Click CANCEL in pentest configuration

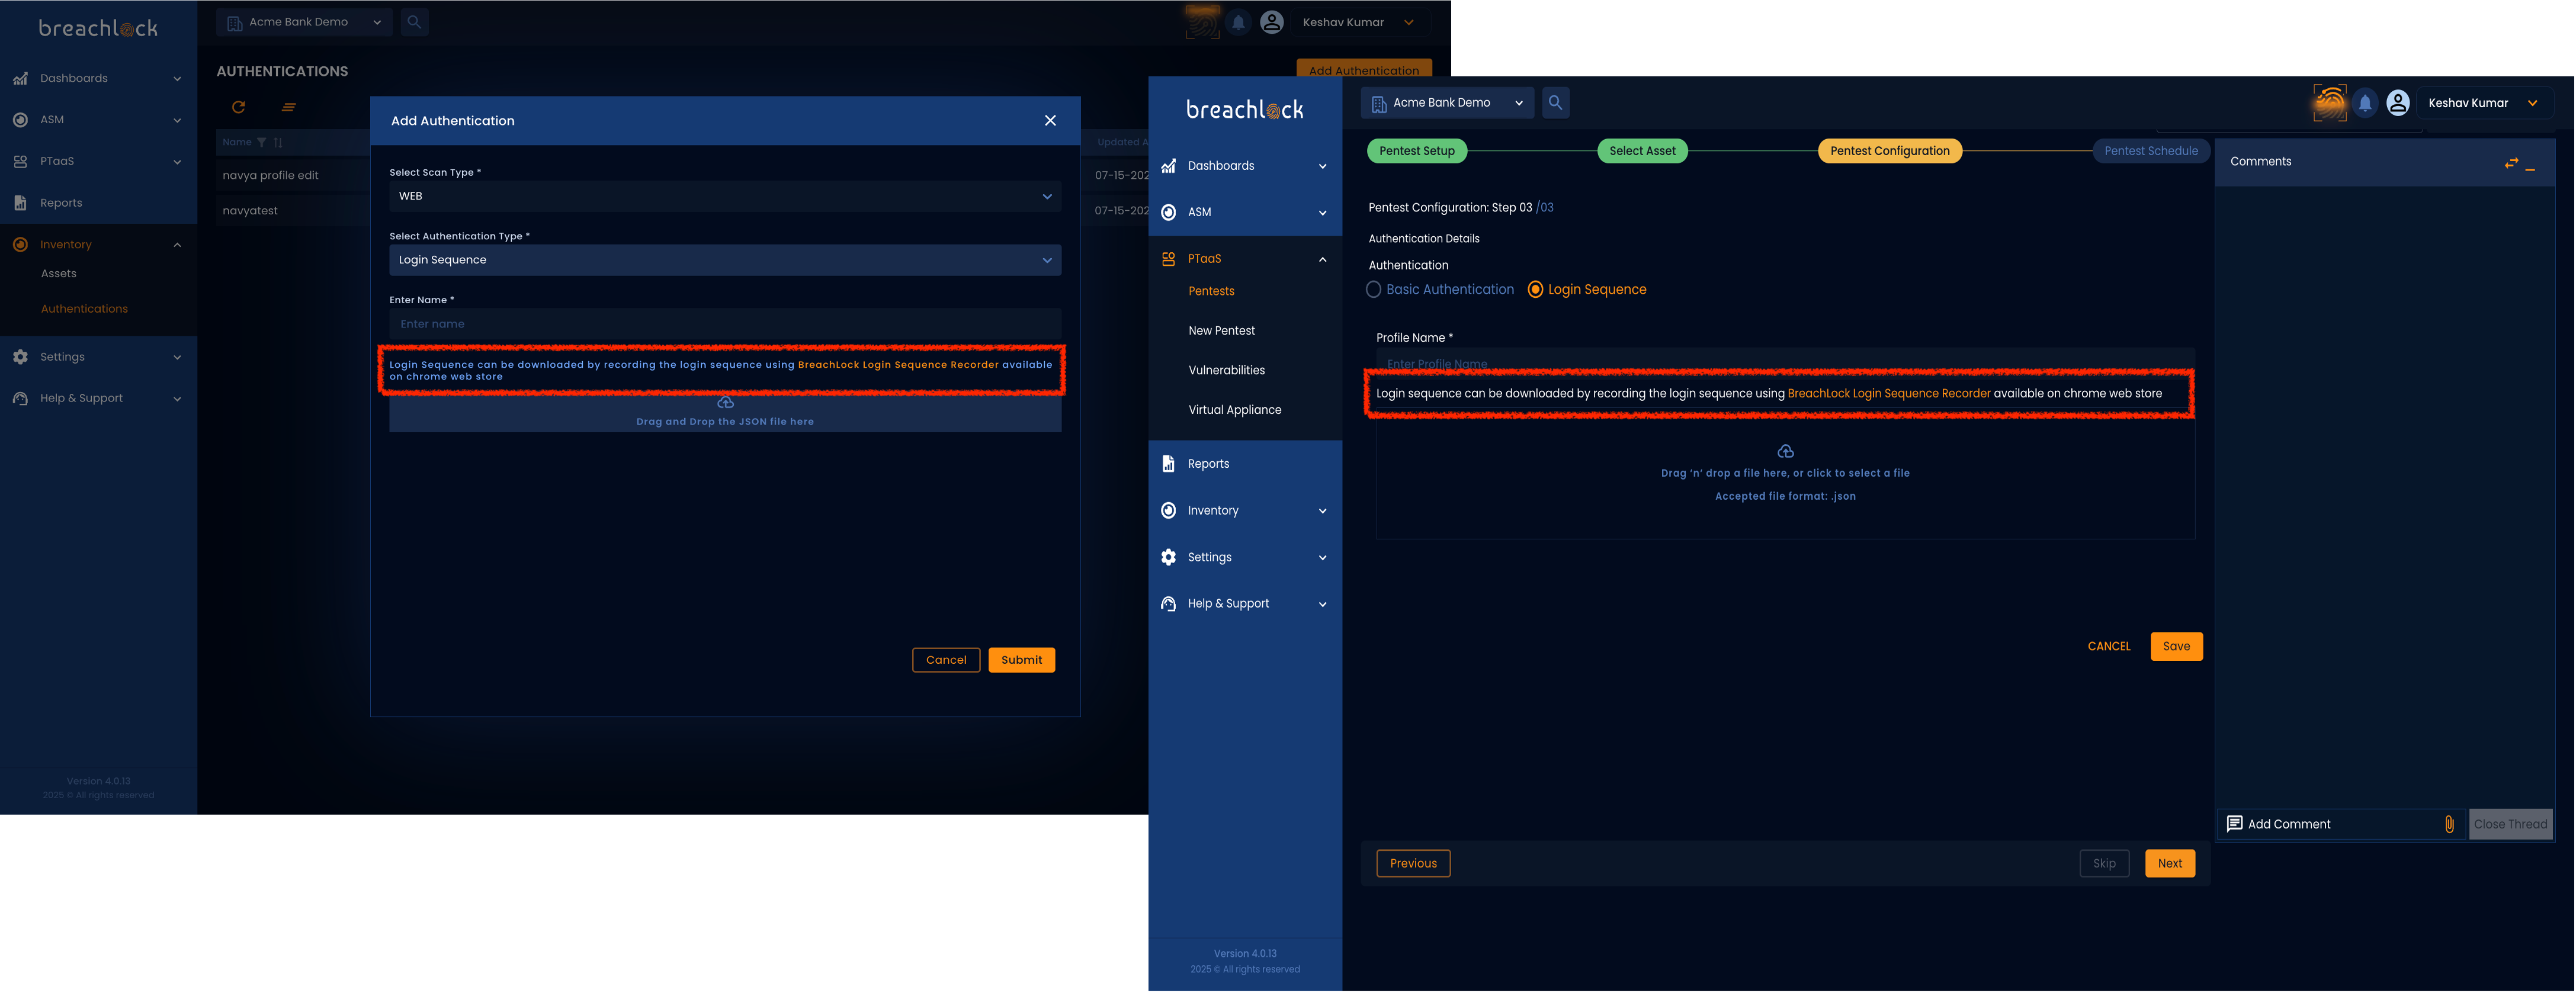[2108, 647]
